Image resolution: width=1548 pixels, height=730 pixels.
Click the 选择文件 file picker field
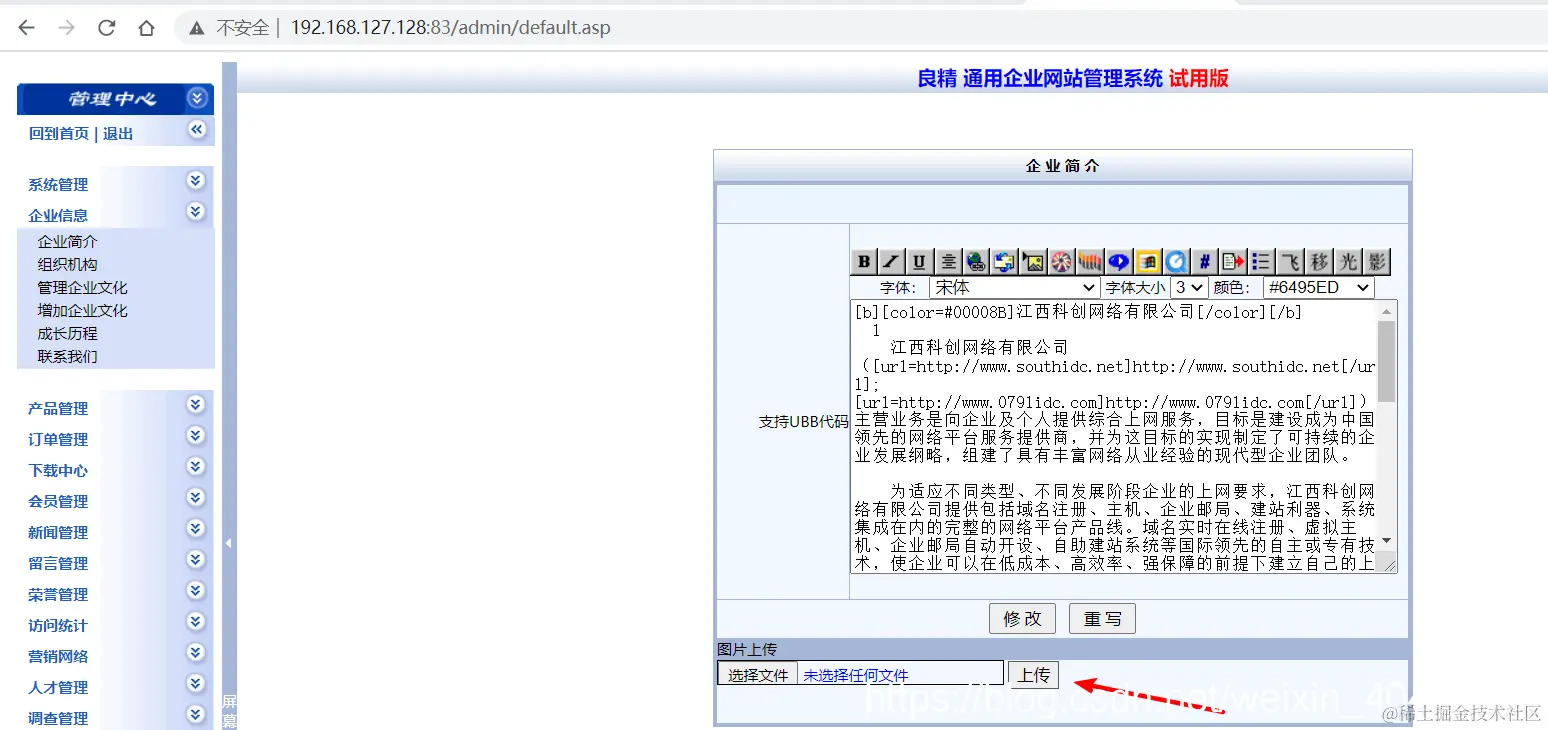[x=757, y=673]
